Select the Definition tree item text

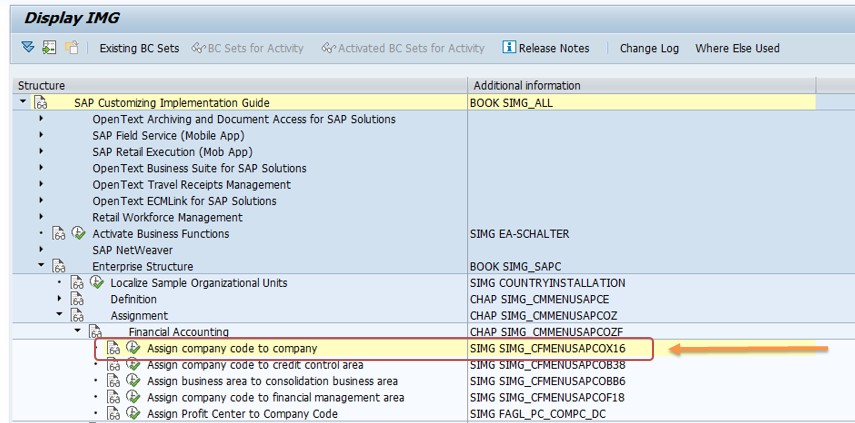pyautogui.click(x=134, y=299)
